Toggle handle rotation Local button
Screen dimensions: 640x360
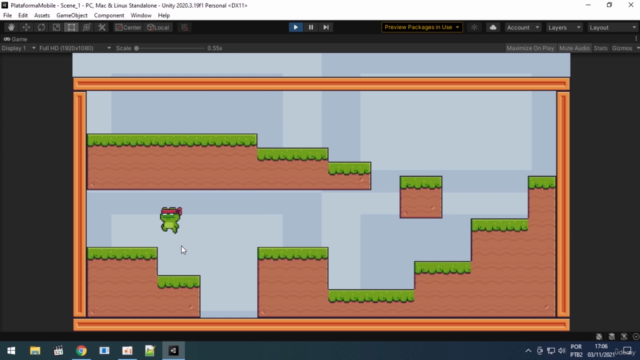[158, 27]
